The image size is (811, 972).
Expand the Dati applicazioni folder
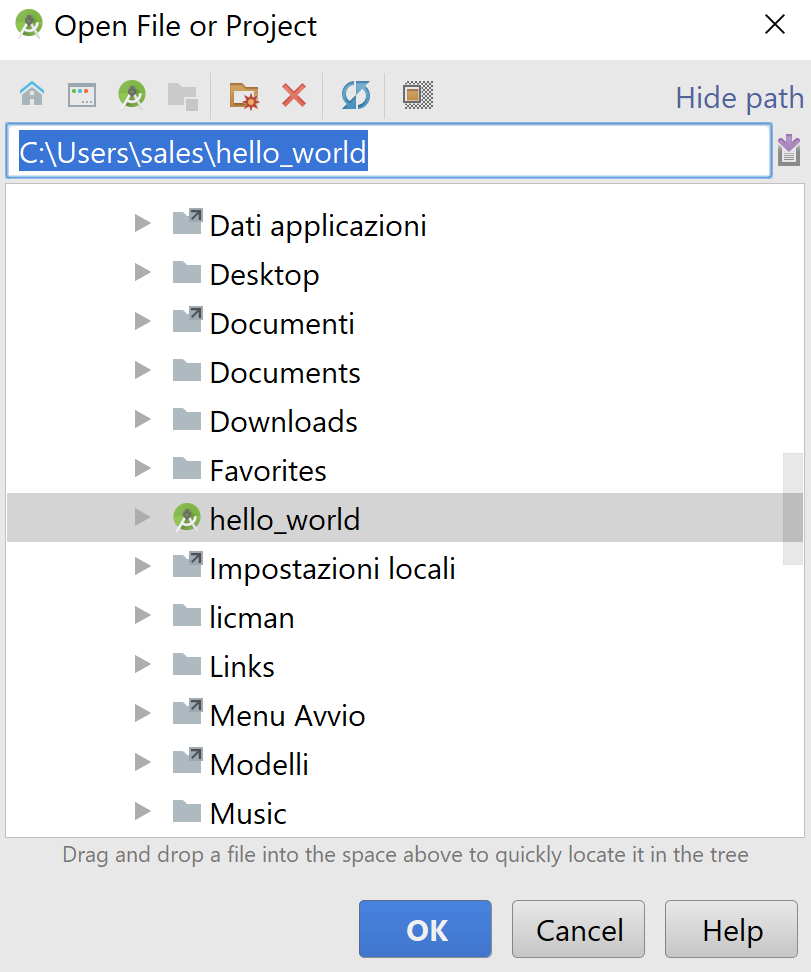[x=143, y=223]
